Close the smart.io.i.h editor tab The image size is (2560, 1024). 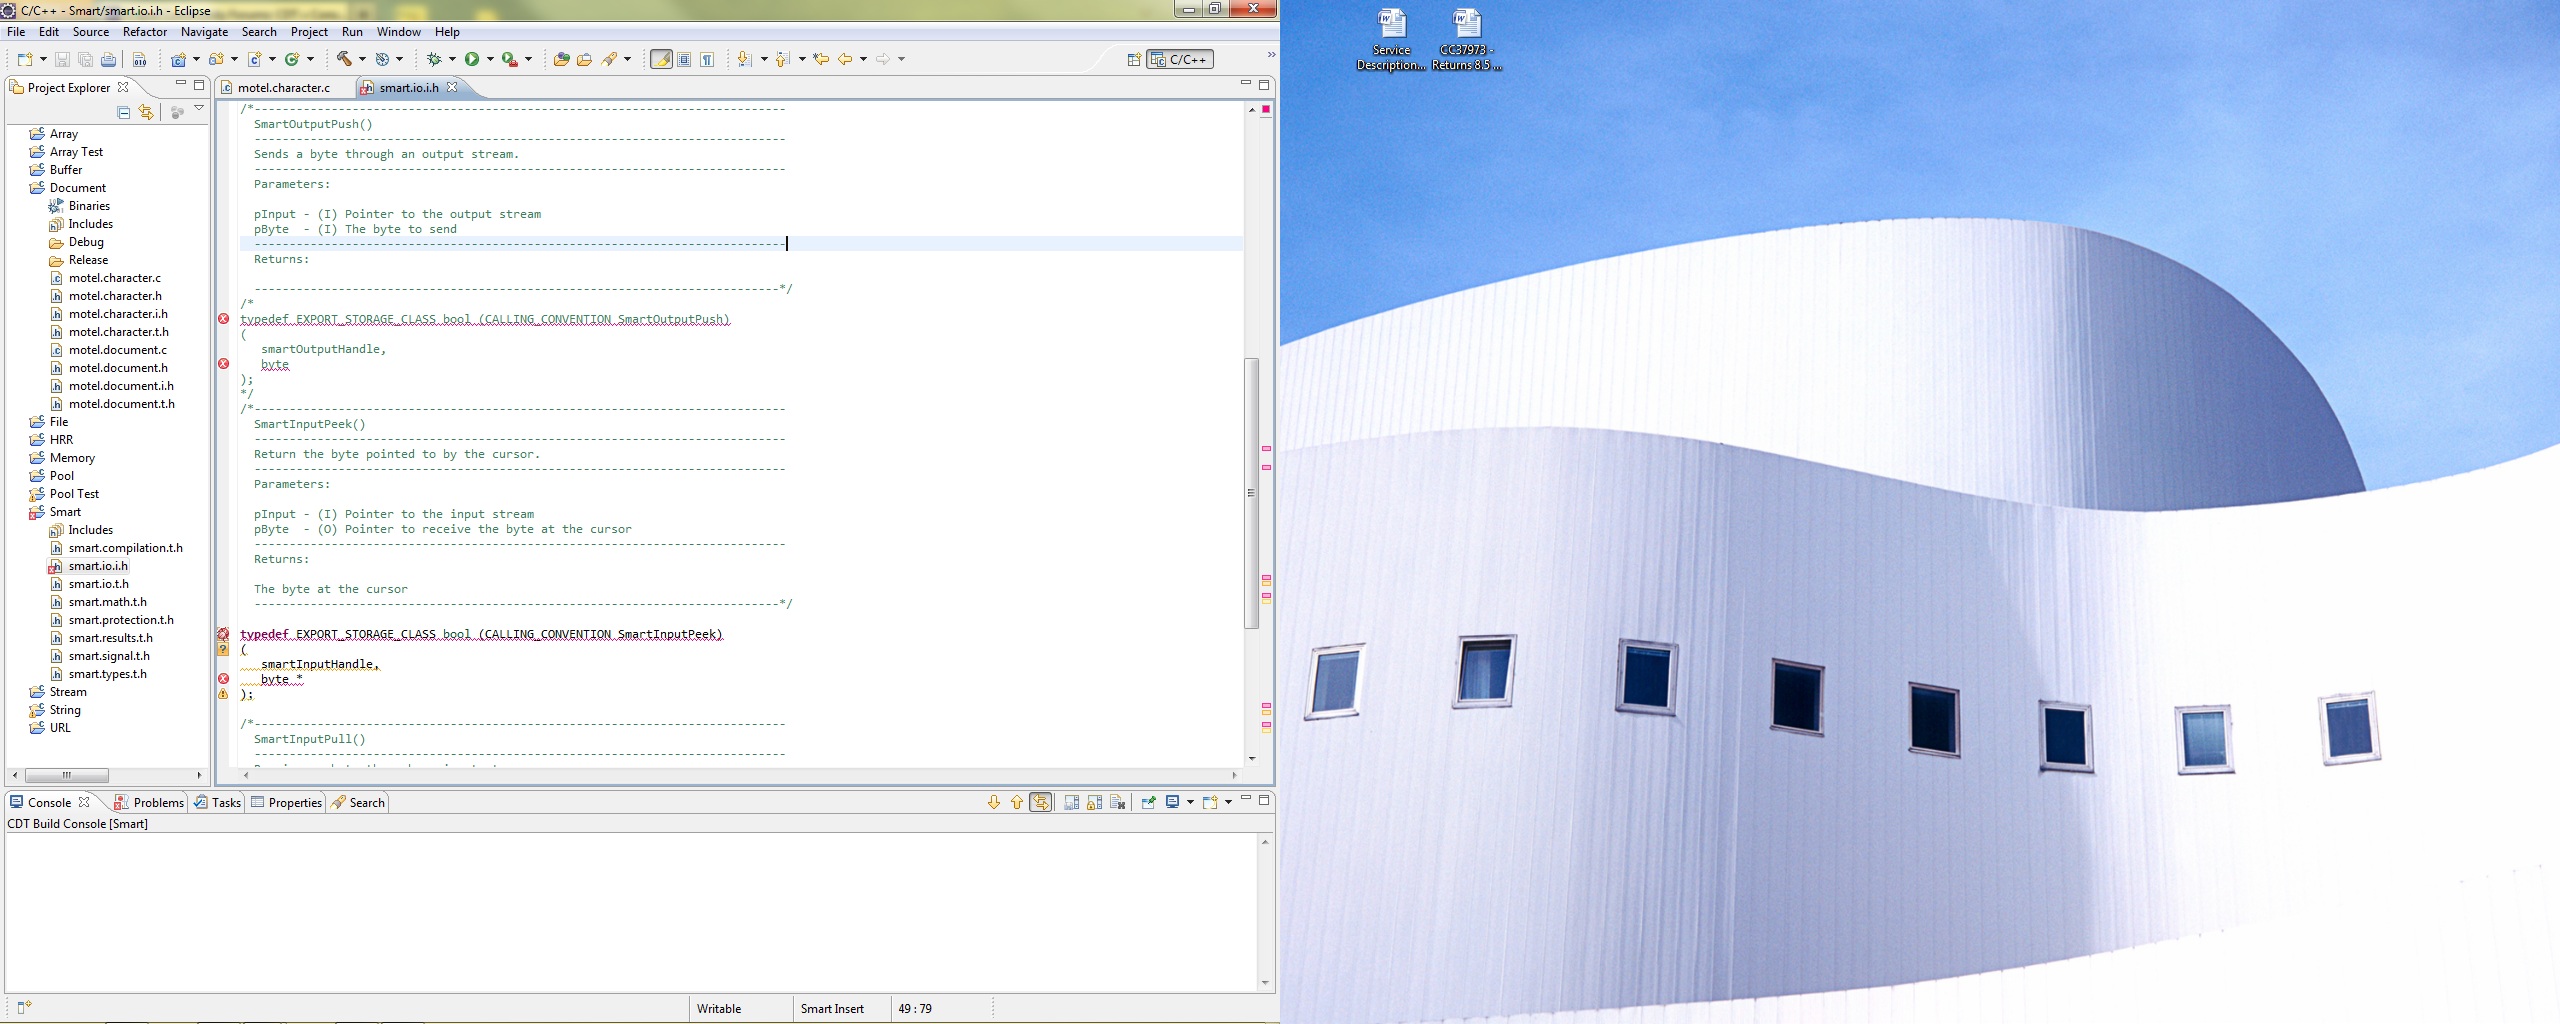click(x=452, y=87)
